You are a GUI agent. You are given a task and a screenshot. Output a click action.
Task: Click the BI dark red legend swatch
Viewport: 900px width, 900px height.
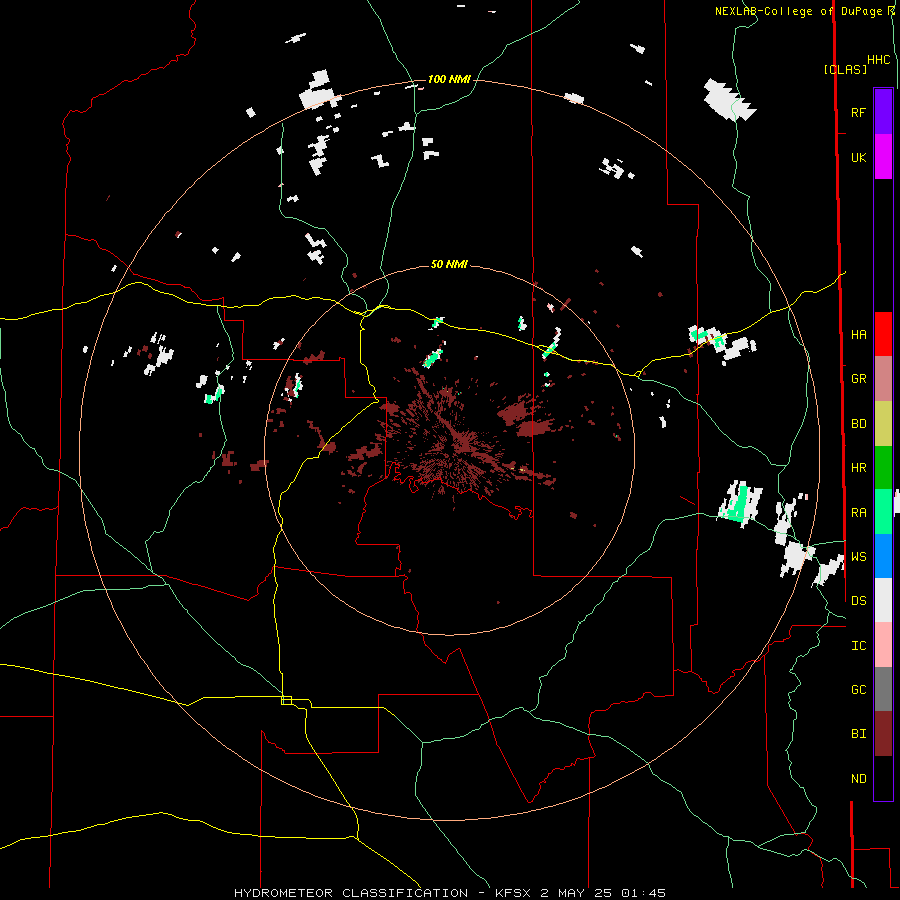(x=883, y=734)
